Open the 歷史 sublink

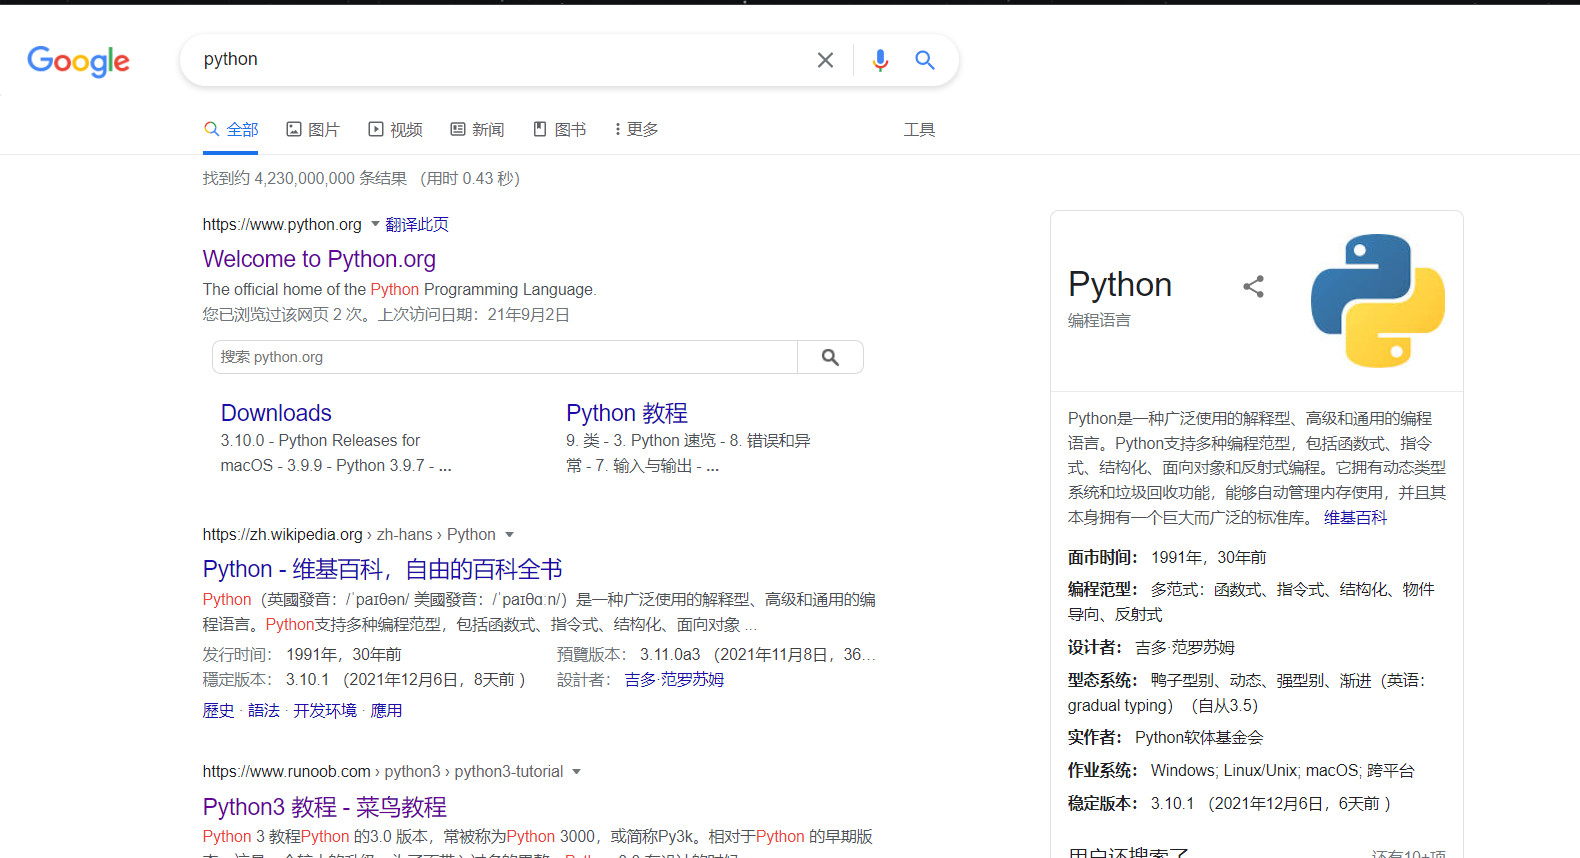(x=218, y=710)
